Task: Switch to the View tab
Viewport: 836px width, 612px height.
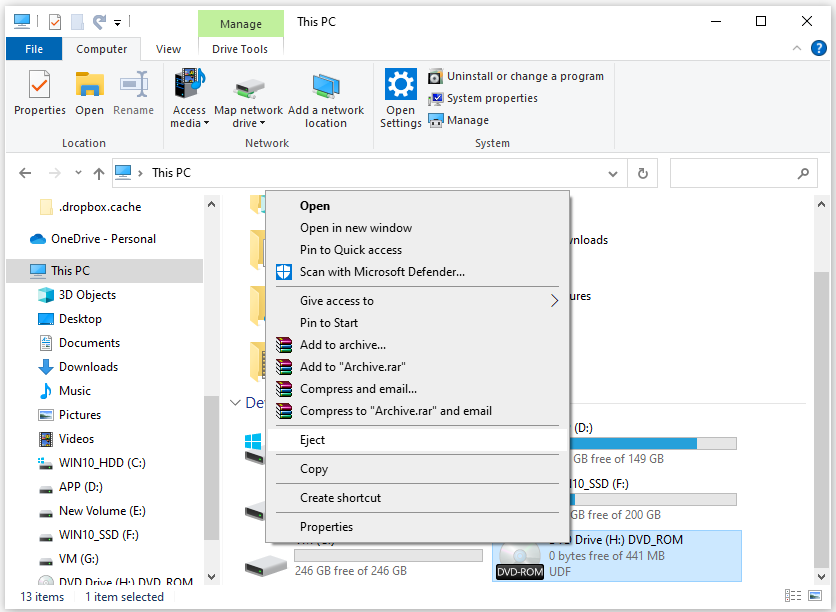Action: click(168, 49)
